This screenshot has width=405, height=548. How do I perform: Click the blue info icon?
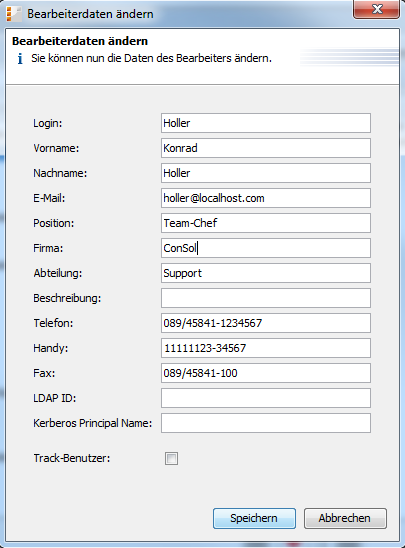pos(20,59)
